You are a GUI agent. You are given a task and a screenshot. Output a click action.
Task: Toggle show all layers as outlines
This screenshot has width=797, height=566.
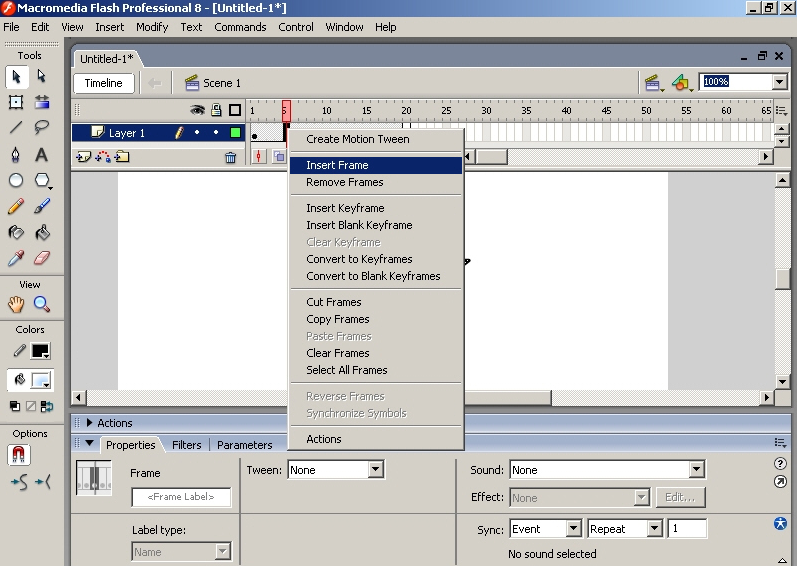click(x=235, y=110)
